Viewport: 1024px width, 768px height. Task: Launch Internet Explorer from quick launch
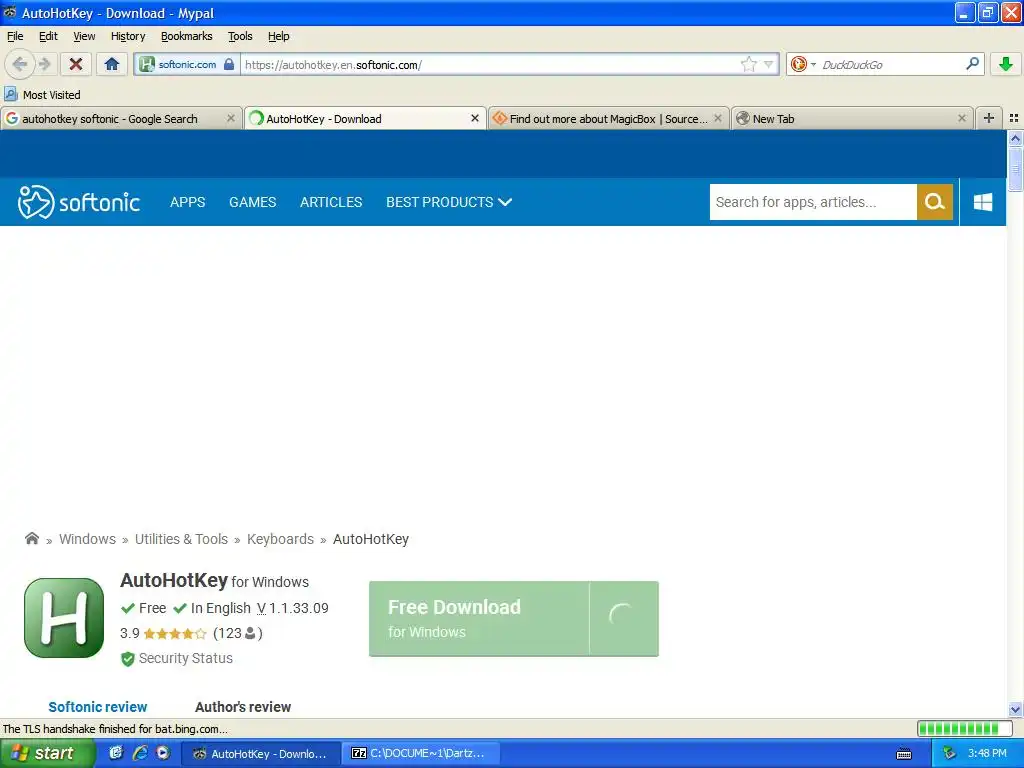coord(140,753)
